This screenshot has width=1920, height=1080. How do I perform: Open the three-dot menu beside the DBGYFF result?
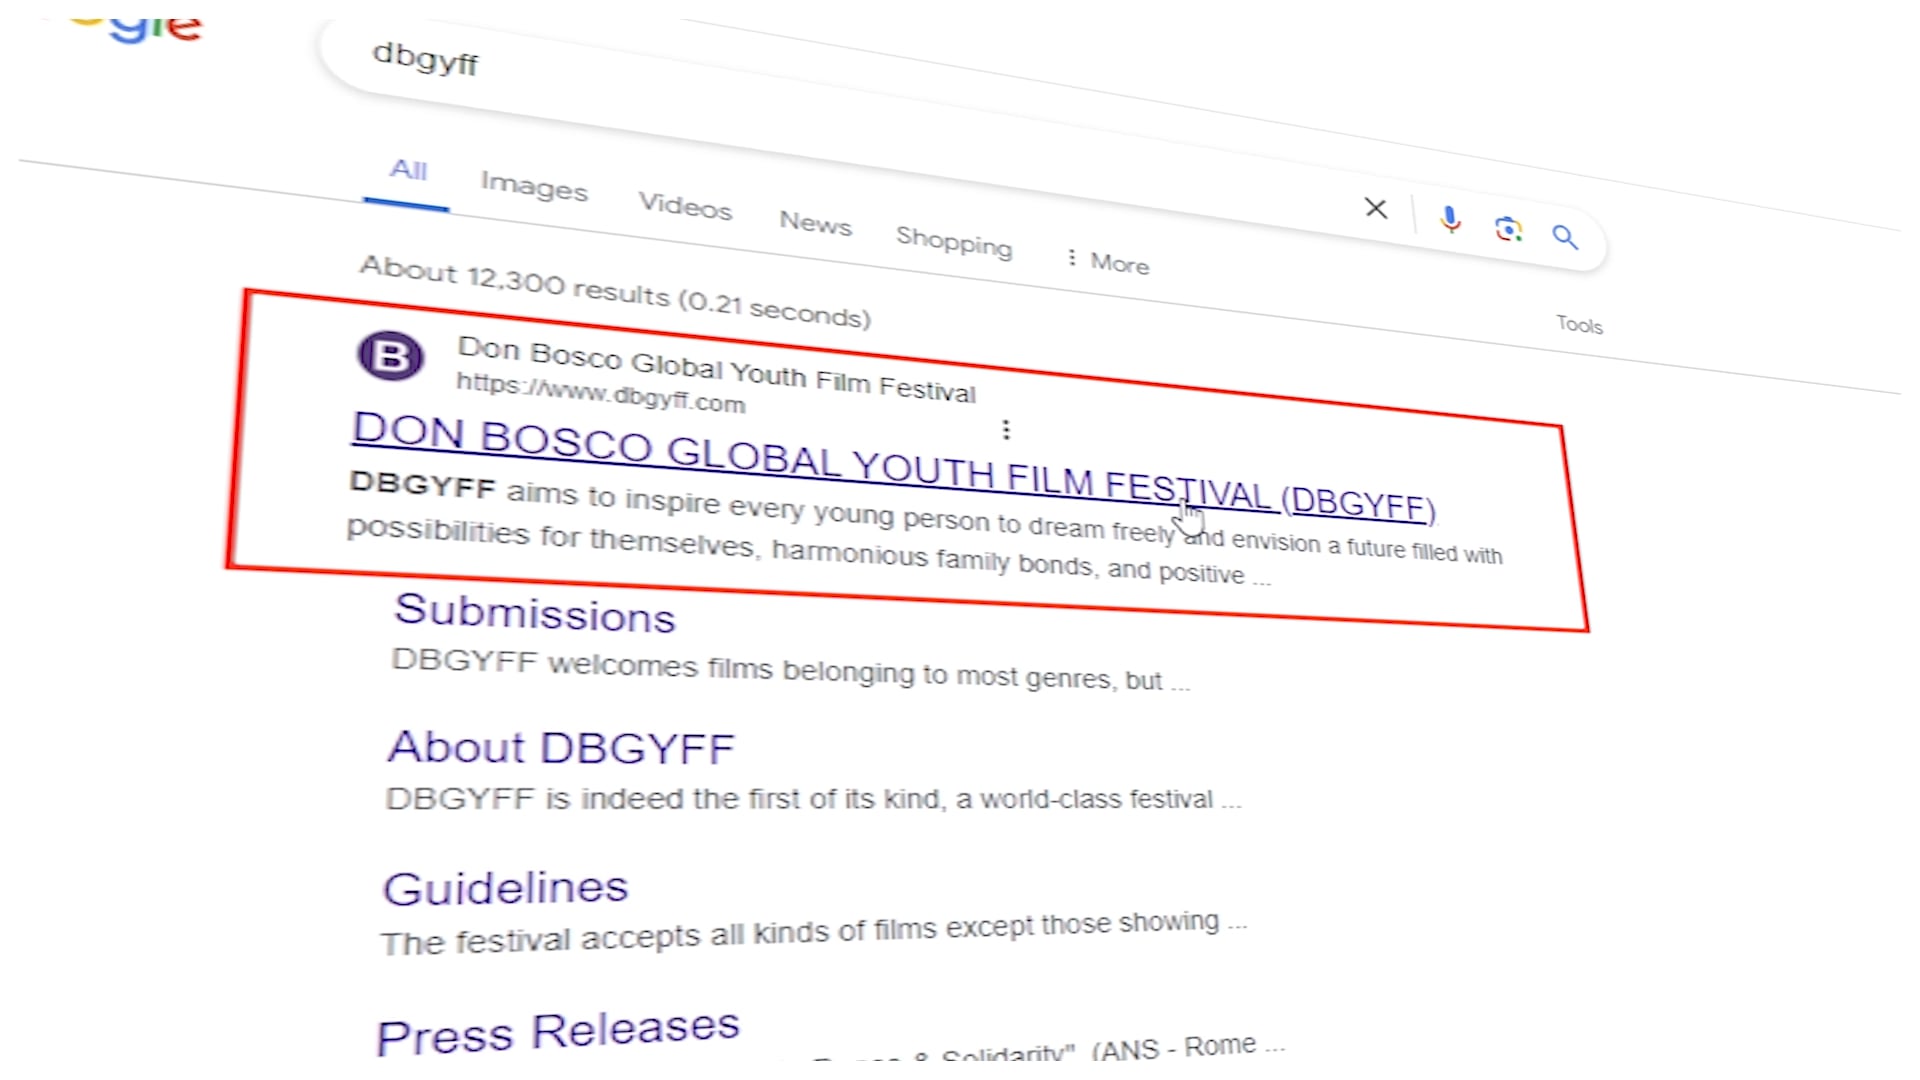click(x=1006, y=429)
